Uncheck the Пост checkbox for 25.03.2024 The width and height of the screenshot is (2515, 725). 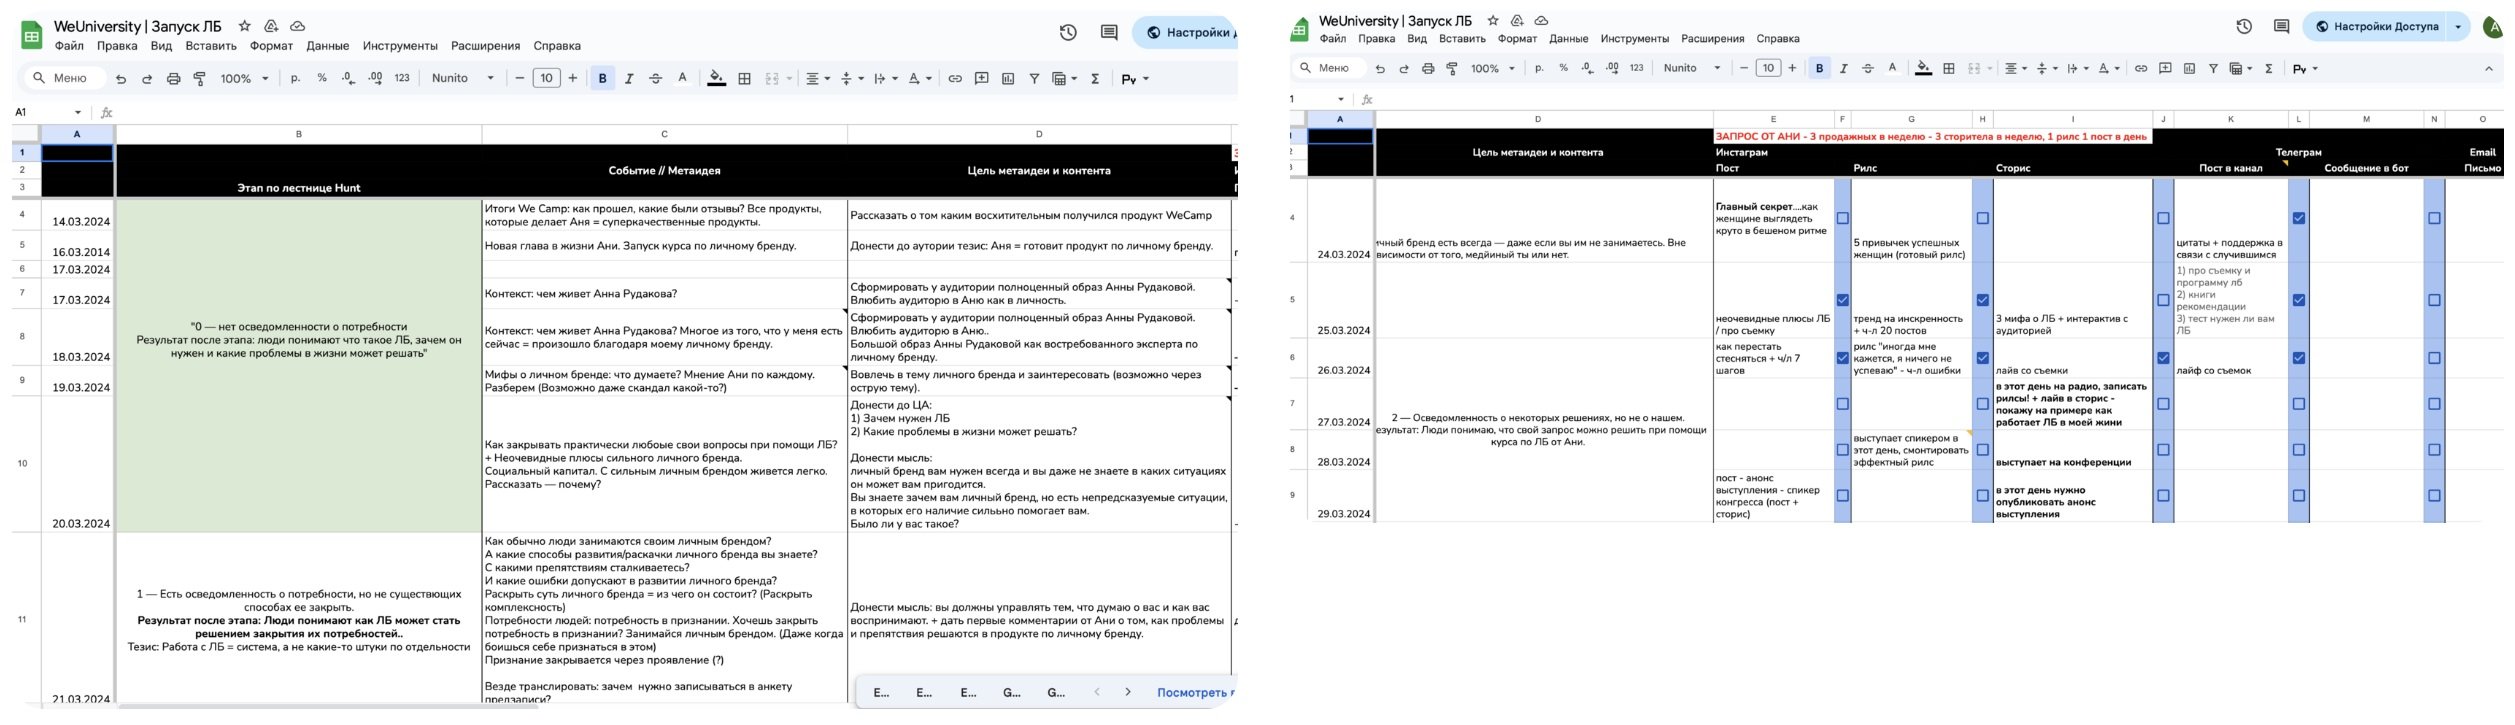(1843, 300)
